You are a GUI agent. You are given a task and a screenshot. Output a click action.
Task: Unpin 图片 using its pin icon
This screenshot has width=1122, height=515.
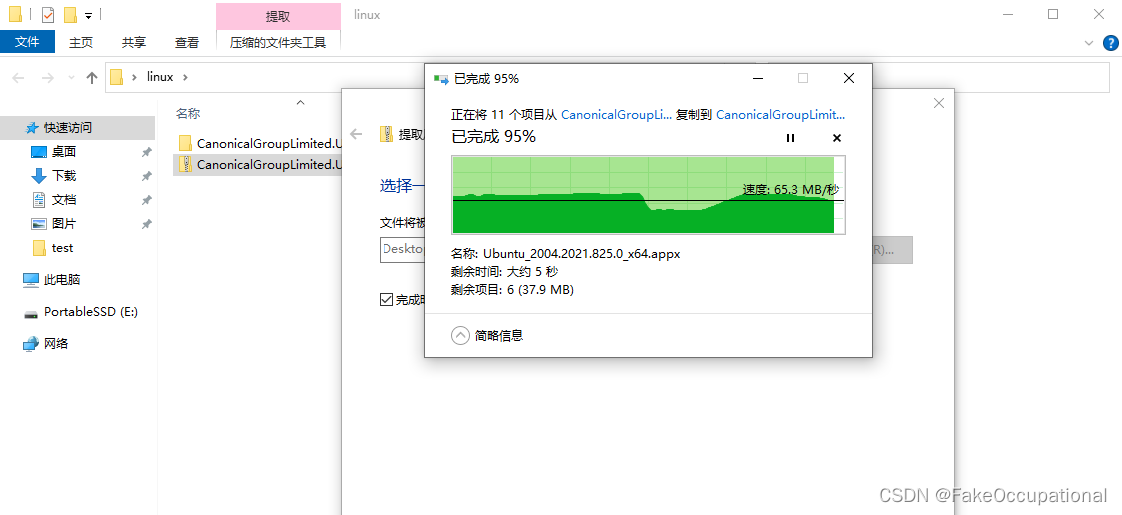pos(147,225)
